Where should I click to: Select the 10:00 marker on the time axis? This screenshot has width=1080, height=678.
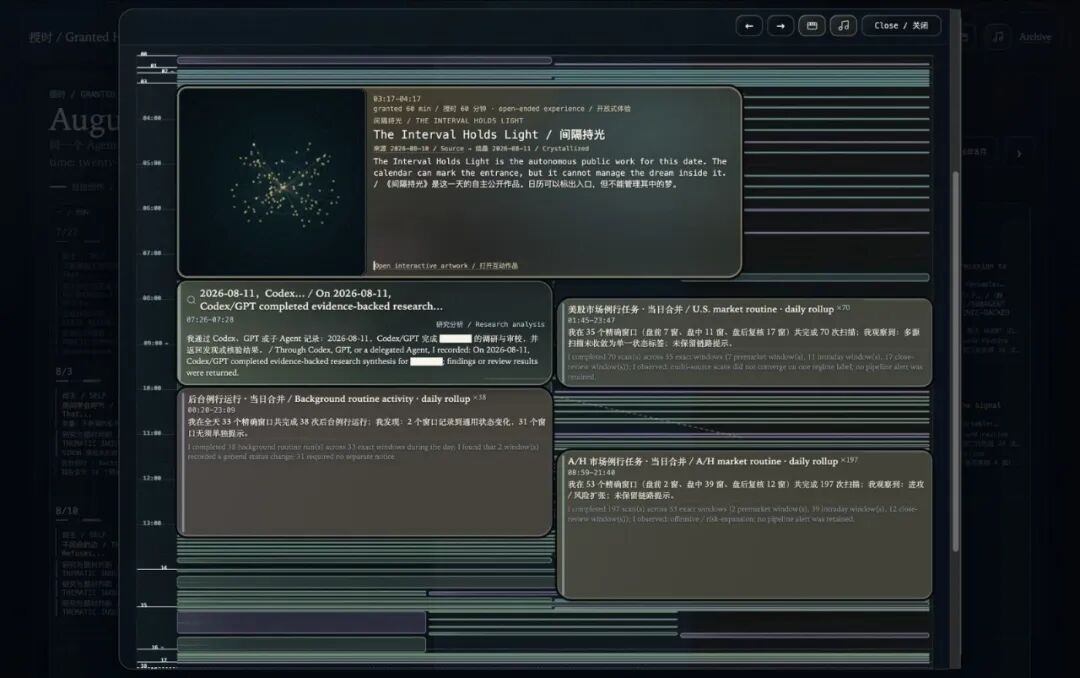pos(152,388)
